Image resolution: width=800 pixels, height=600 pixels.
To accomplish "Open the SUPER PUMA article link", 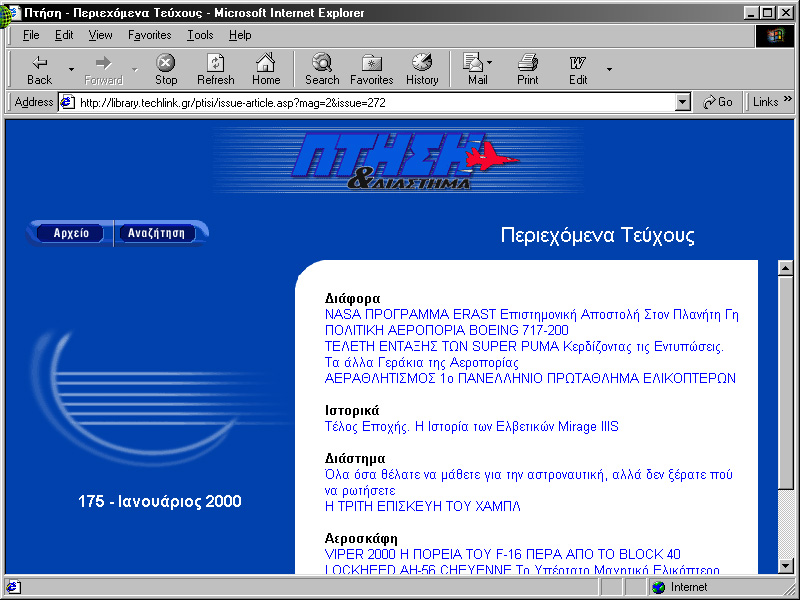I will 524,346.
